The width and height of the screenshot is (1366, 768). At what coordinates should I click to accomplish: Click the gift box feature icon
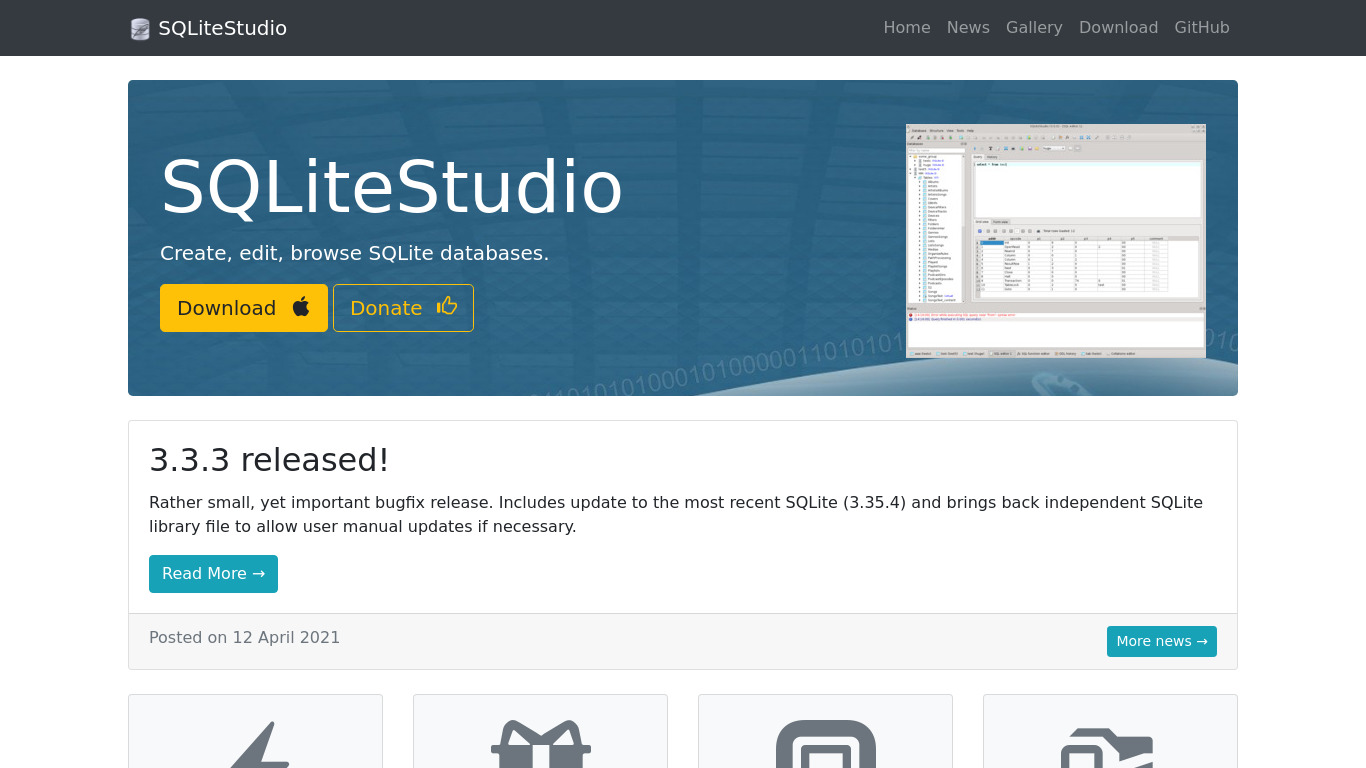[x=541, y=744]
